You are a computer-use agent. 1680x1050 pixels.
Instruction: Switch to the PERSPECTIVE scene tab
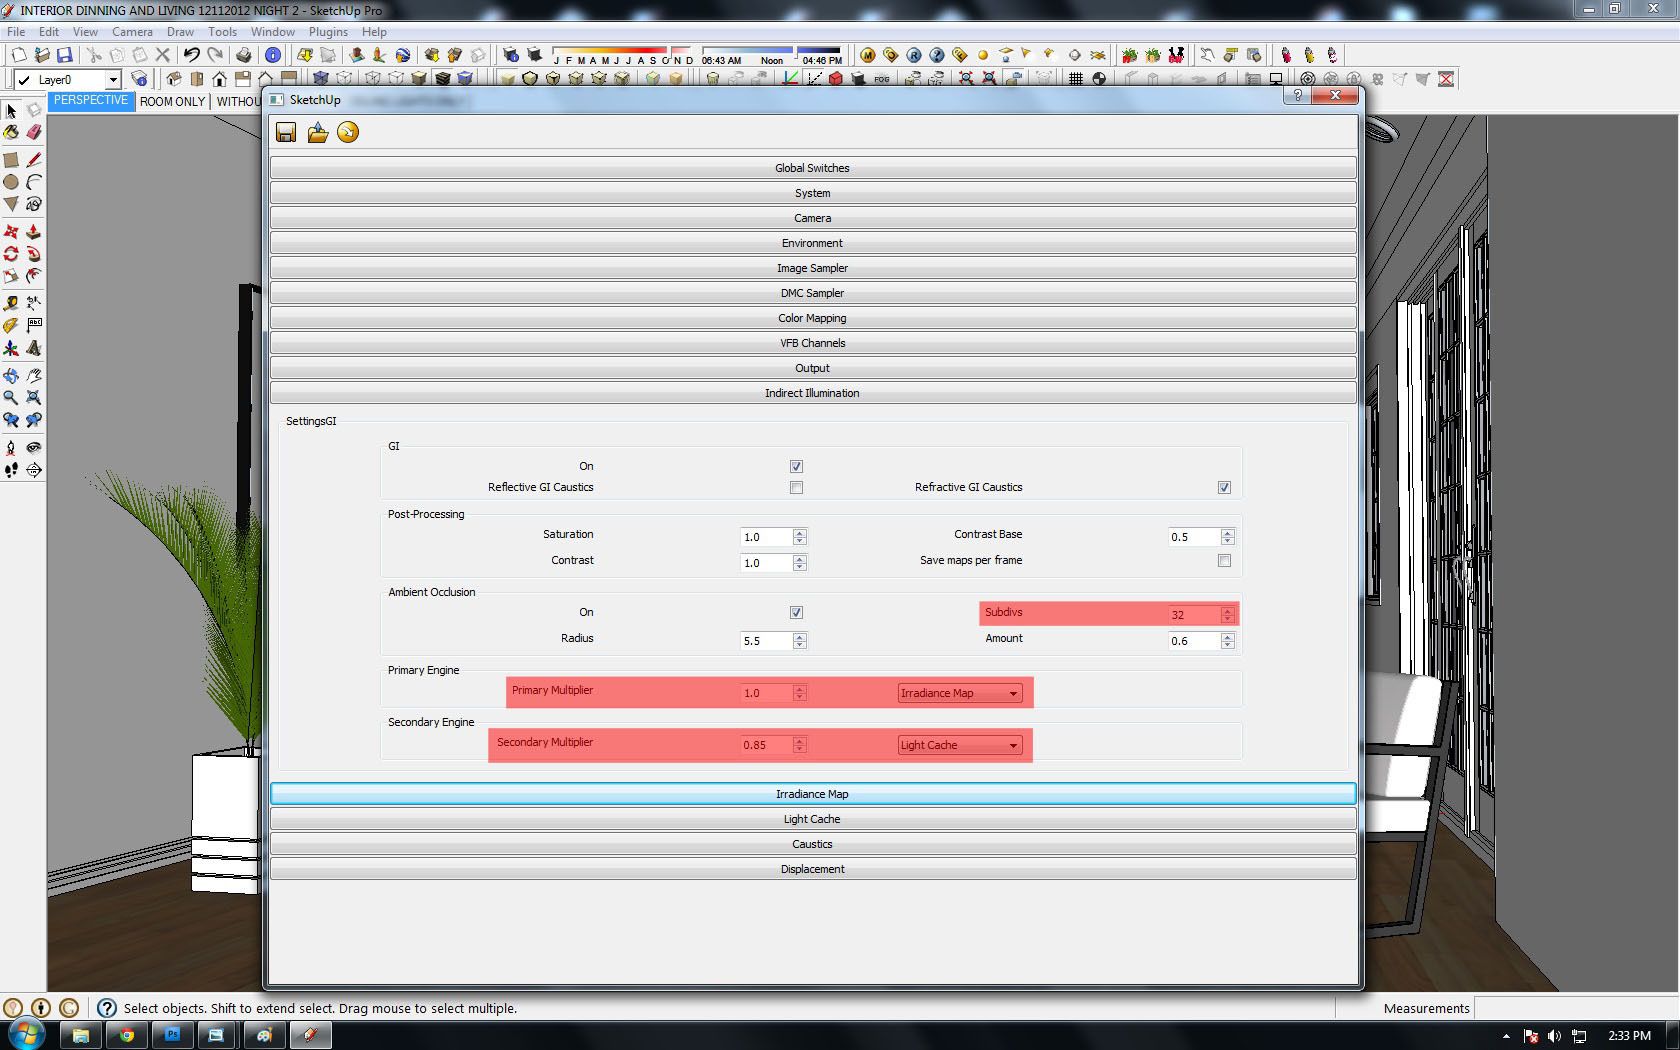(x=91, y=101)
